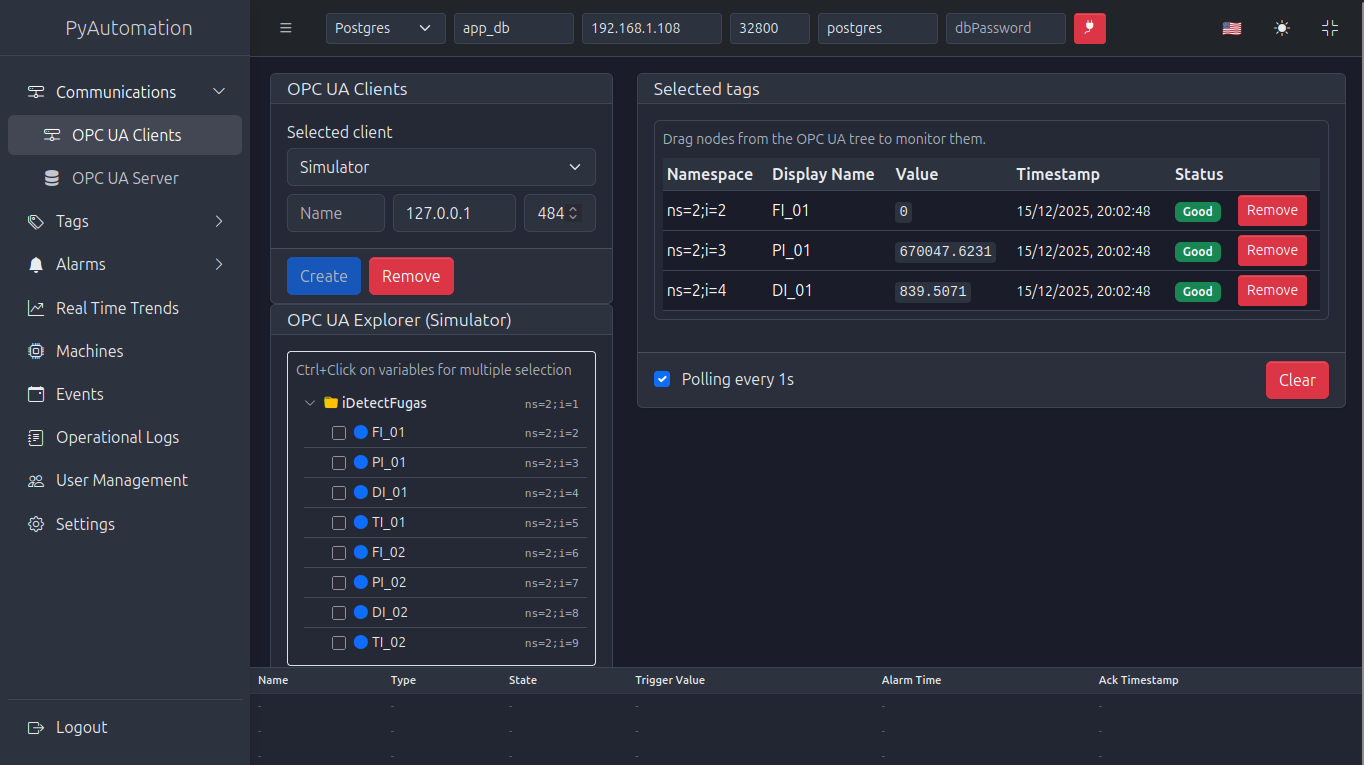Click the blue variable icon of PI_02
Screen dimensions: 1364x765
click(x=361, y=582)
